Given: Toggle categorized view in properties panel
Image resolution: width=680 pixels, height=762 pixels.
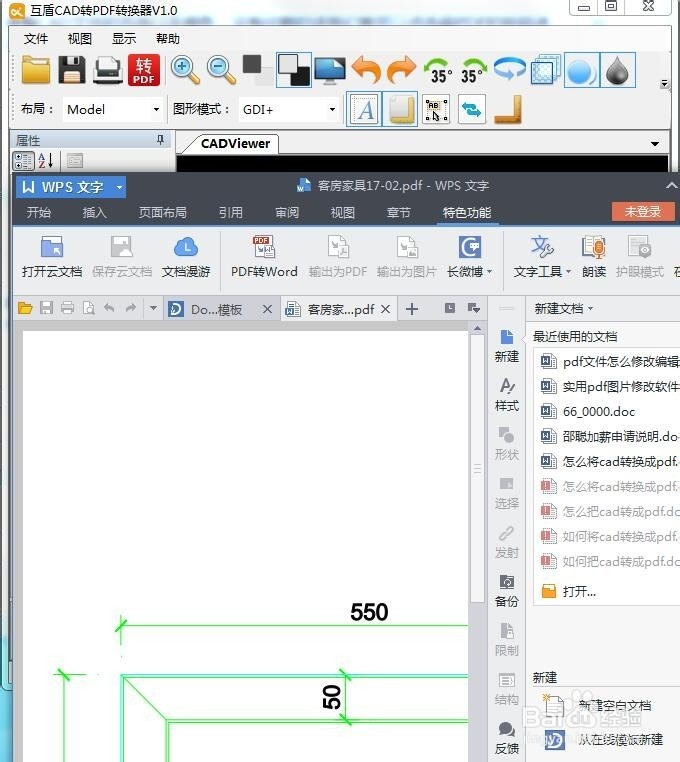Looking at the screenshot, I should (x=23, y=161).
